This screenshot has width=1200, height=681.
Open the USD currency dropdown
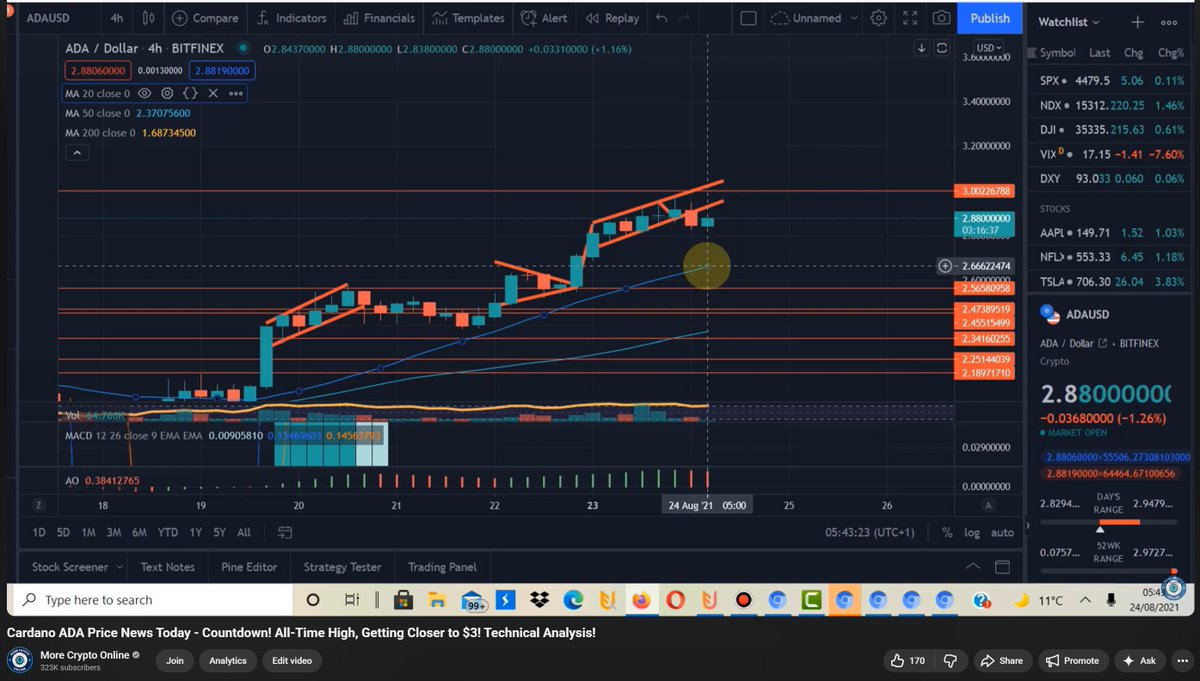click(988, 48)
